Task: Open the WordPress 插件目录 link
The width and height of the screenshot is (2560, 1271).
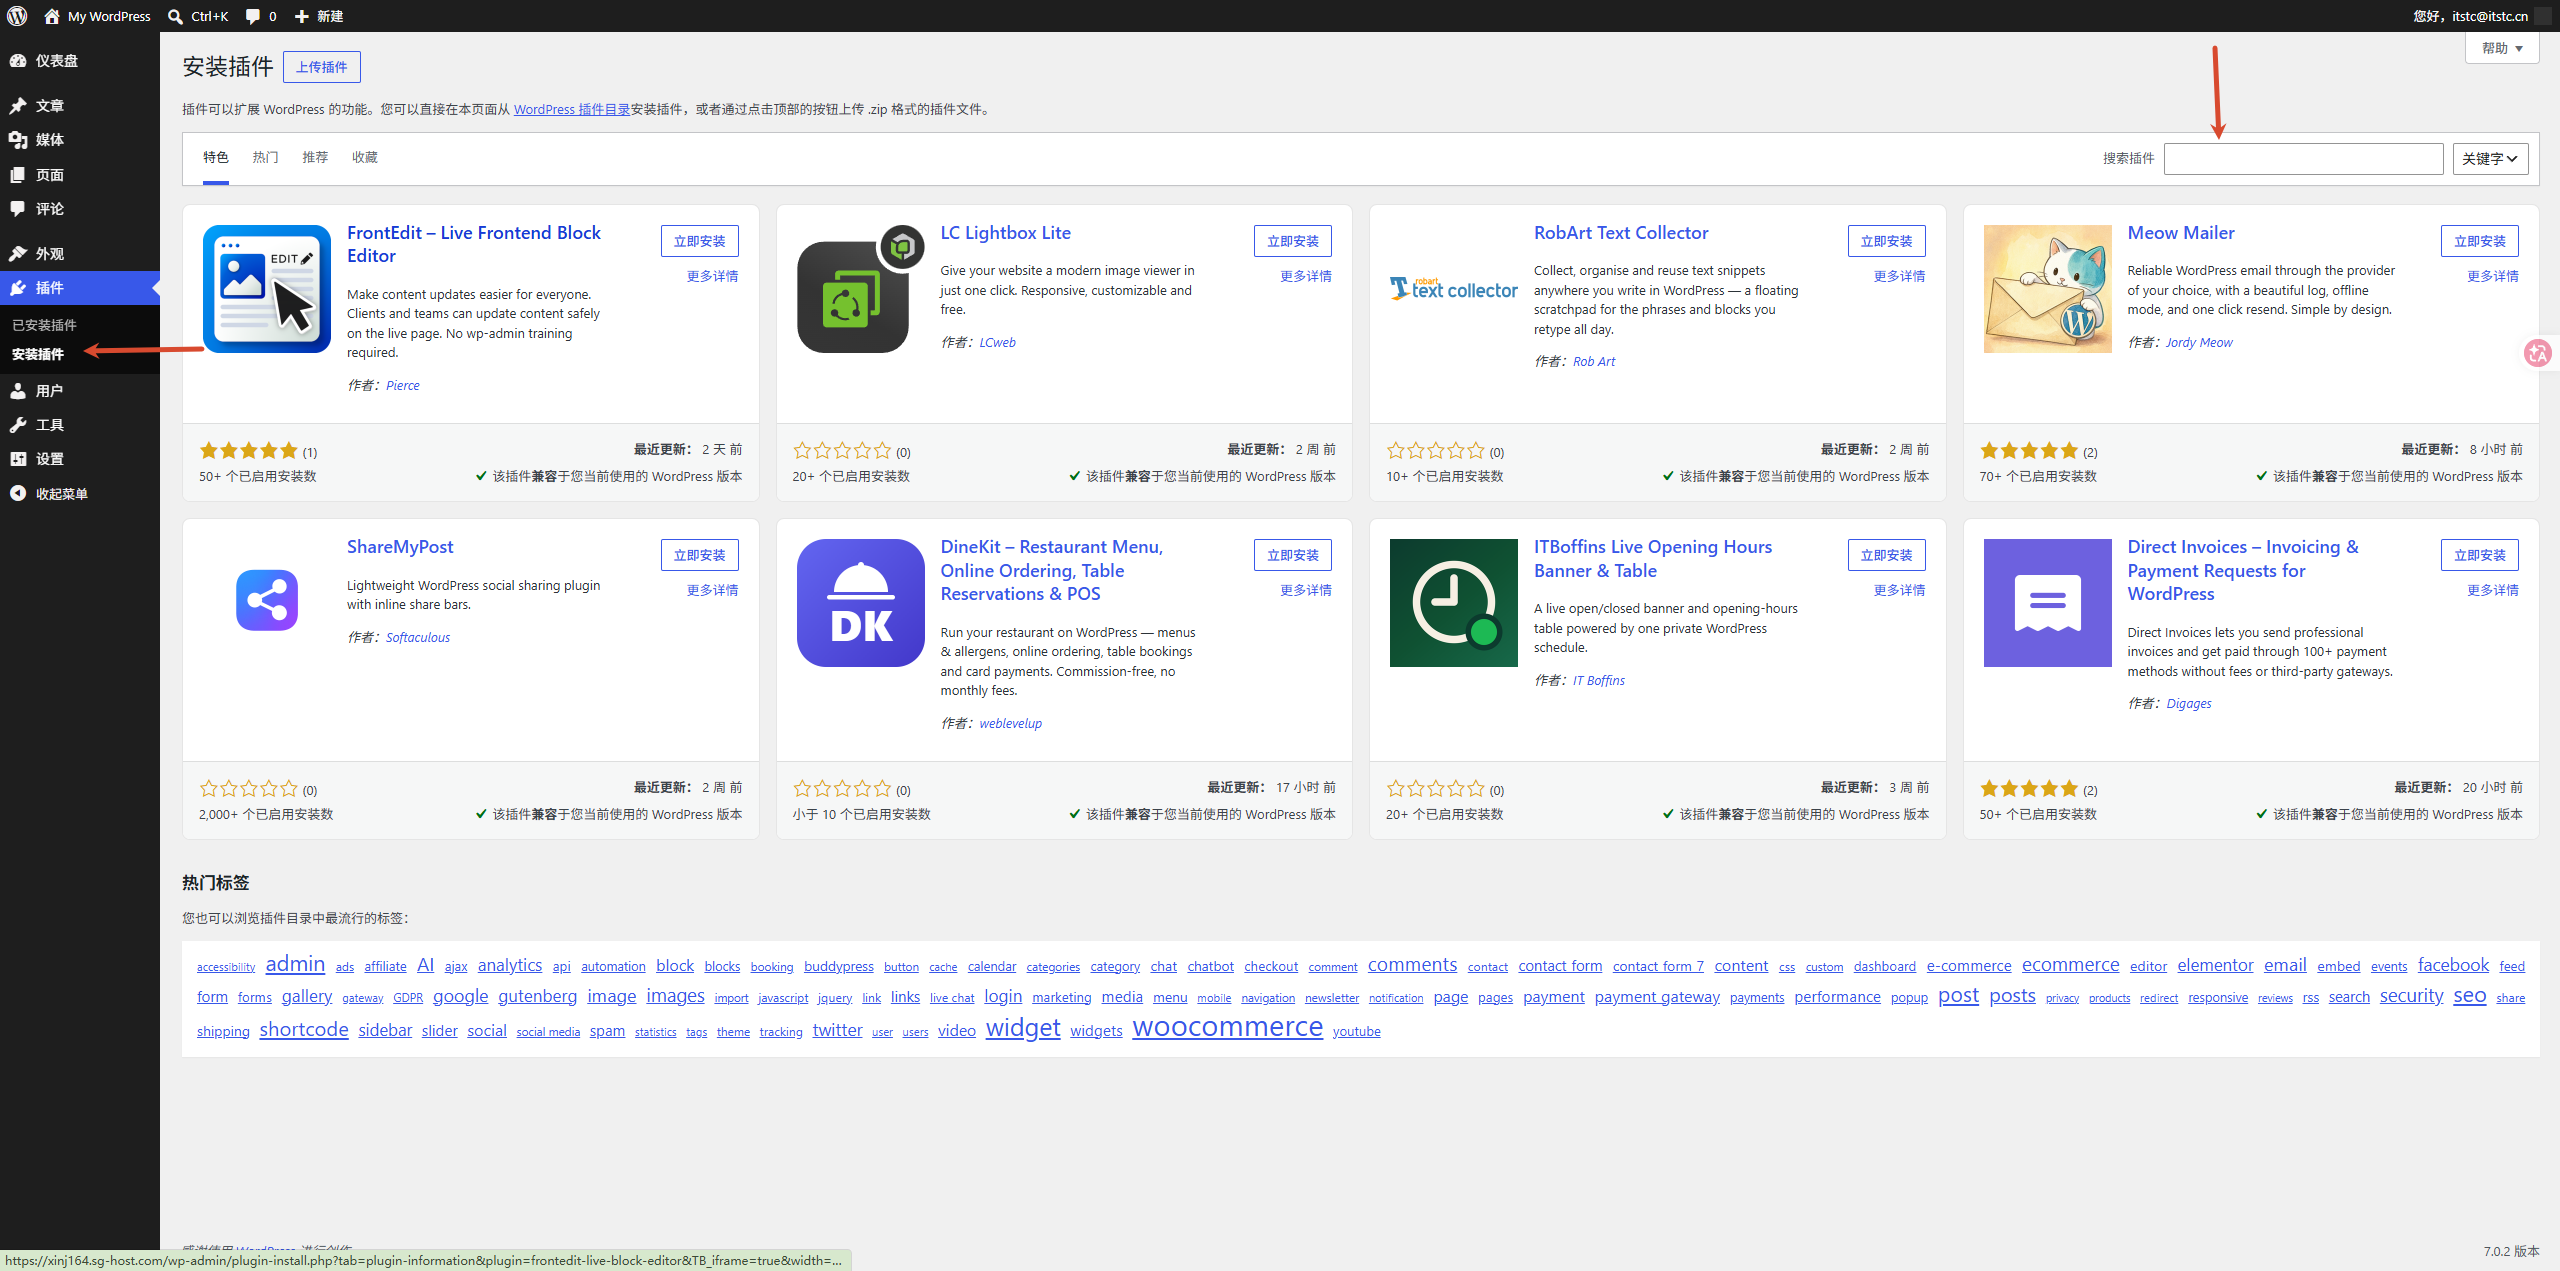Action: pyautogui.click(x=572, y=110)
